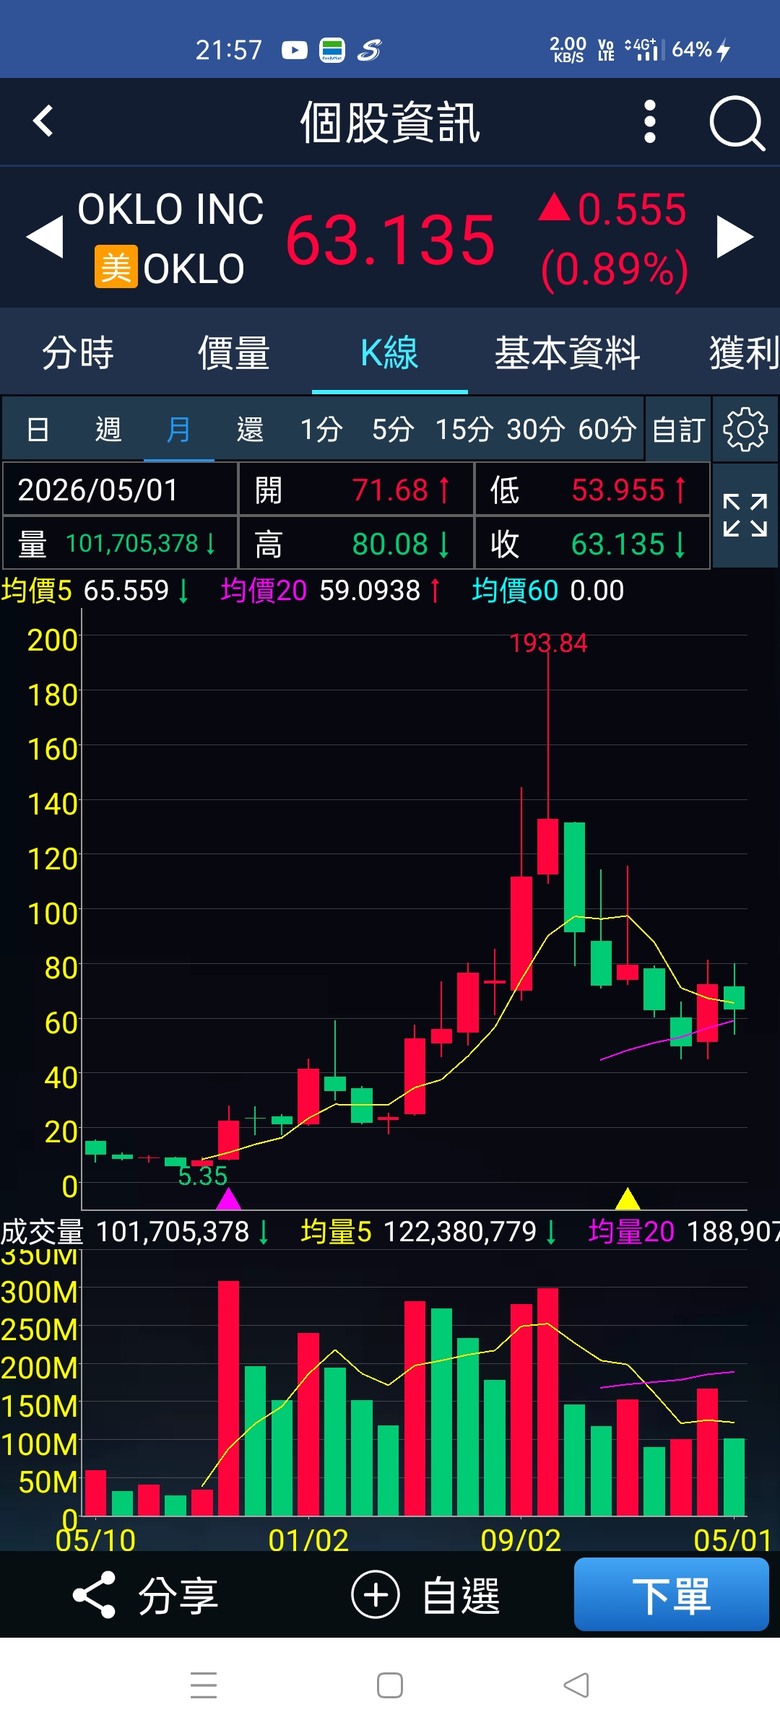Viewport: 780px width, 1733px height.
Task: Select 15分 interval
Action: (464, 430)
